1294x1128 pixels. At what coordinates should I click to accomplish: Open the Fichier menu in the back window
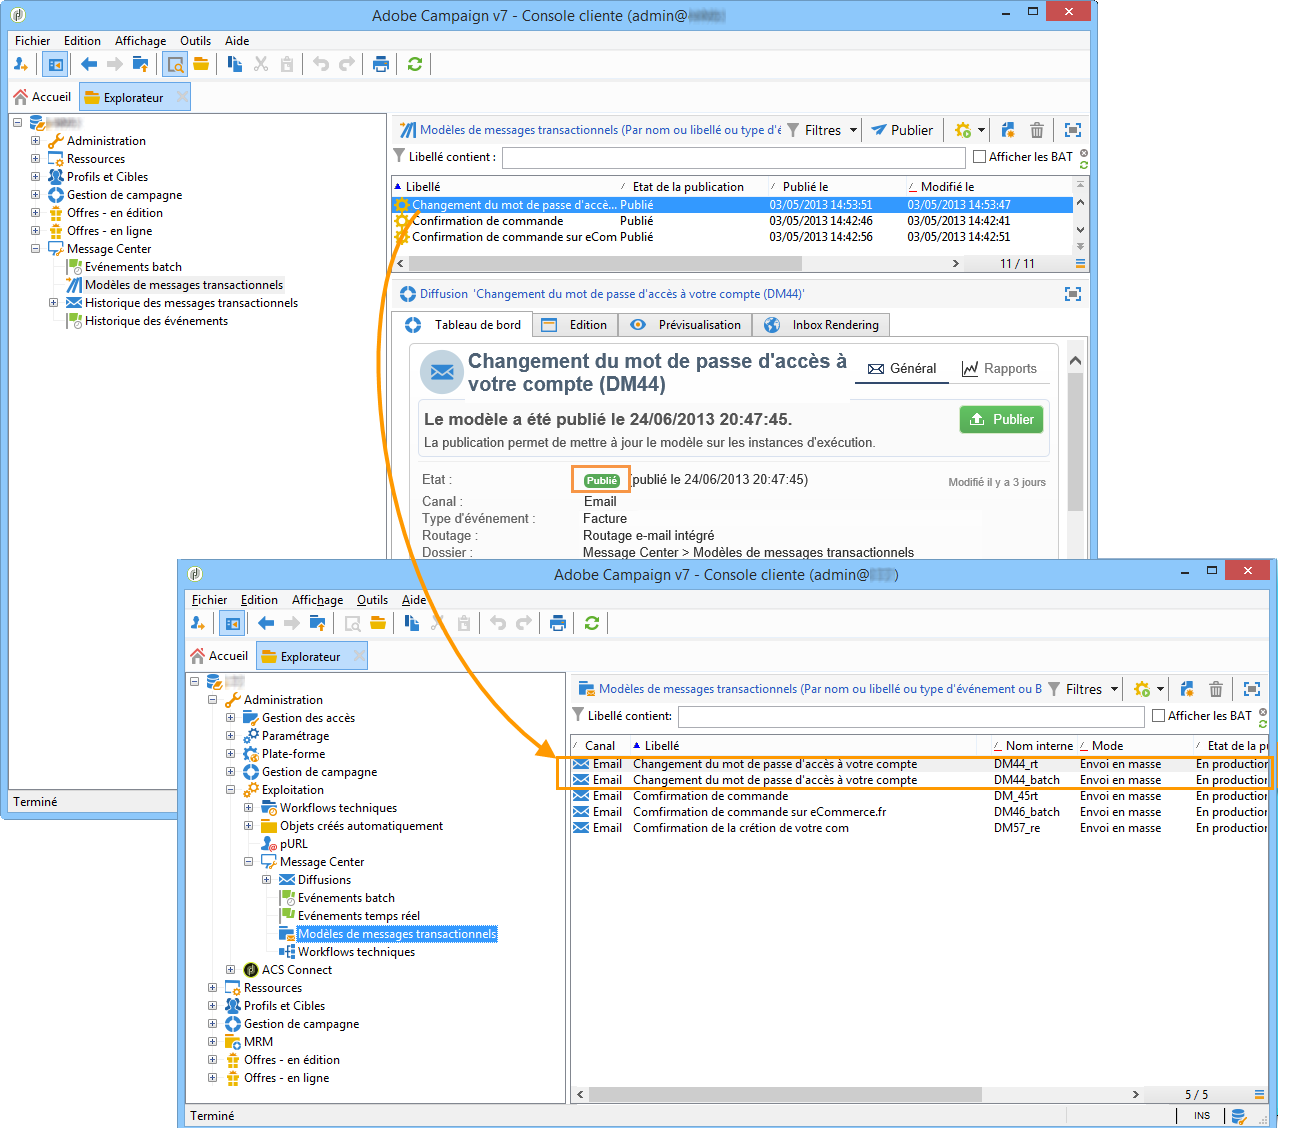[33, 41]
